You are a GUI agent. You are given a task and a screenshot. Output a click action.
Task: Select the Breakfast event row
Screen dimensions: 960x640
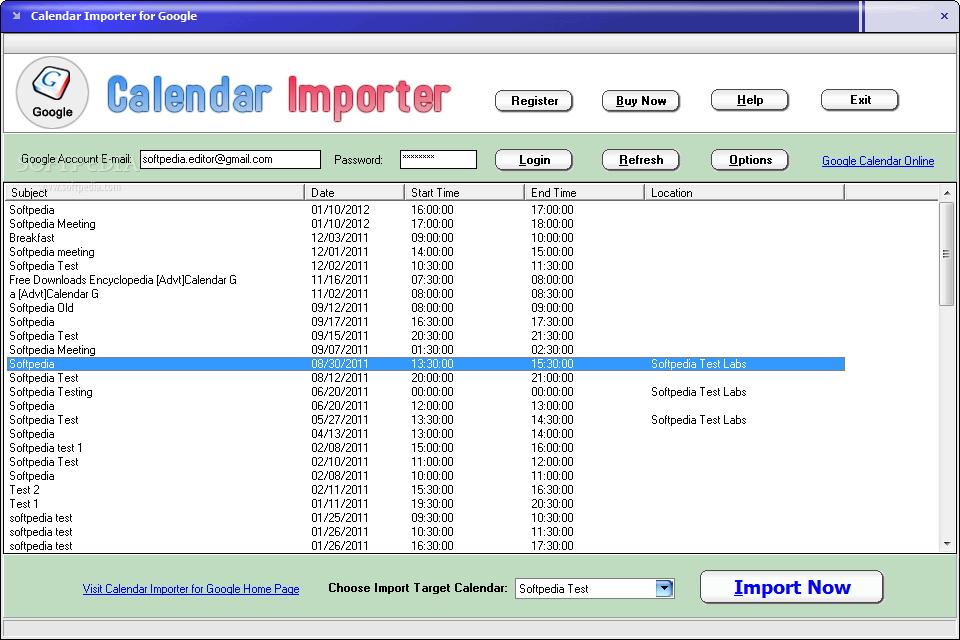tap(426, 238)
